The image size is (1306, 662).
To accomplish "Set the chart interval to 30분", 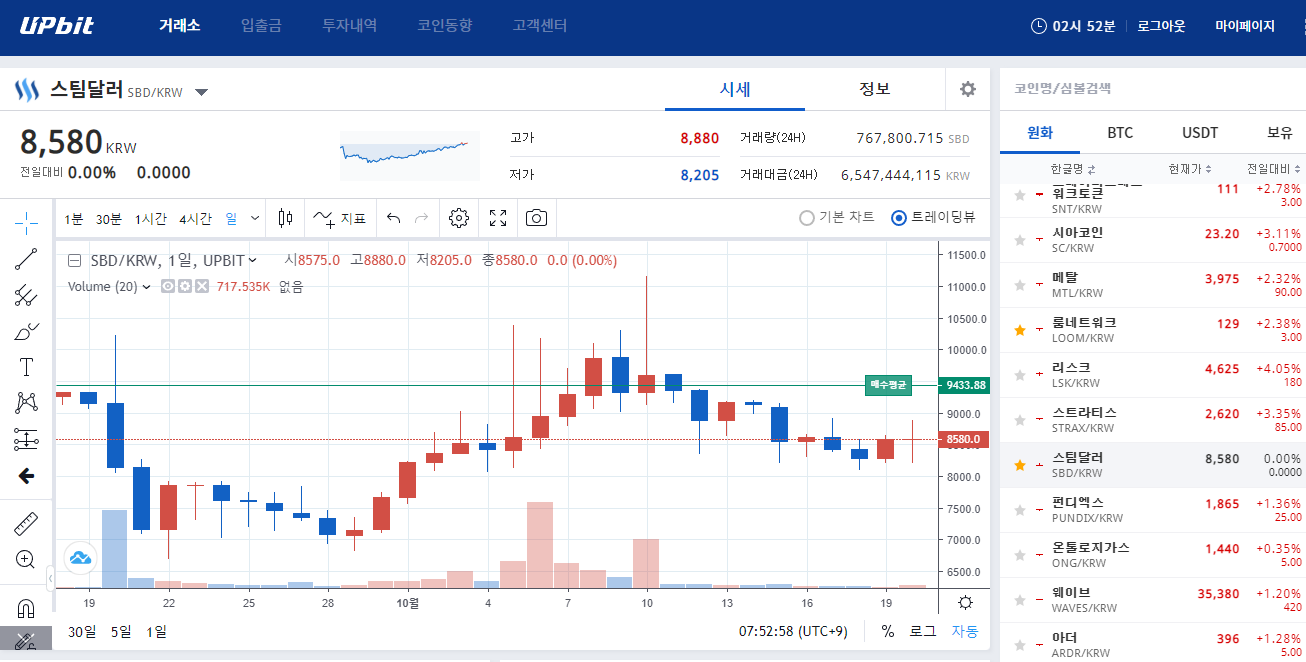I will coord(109,219).
